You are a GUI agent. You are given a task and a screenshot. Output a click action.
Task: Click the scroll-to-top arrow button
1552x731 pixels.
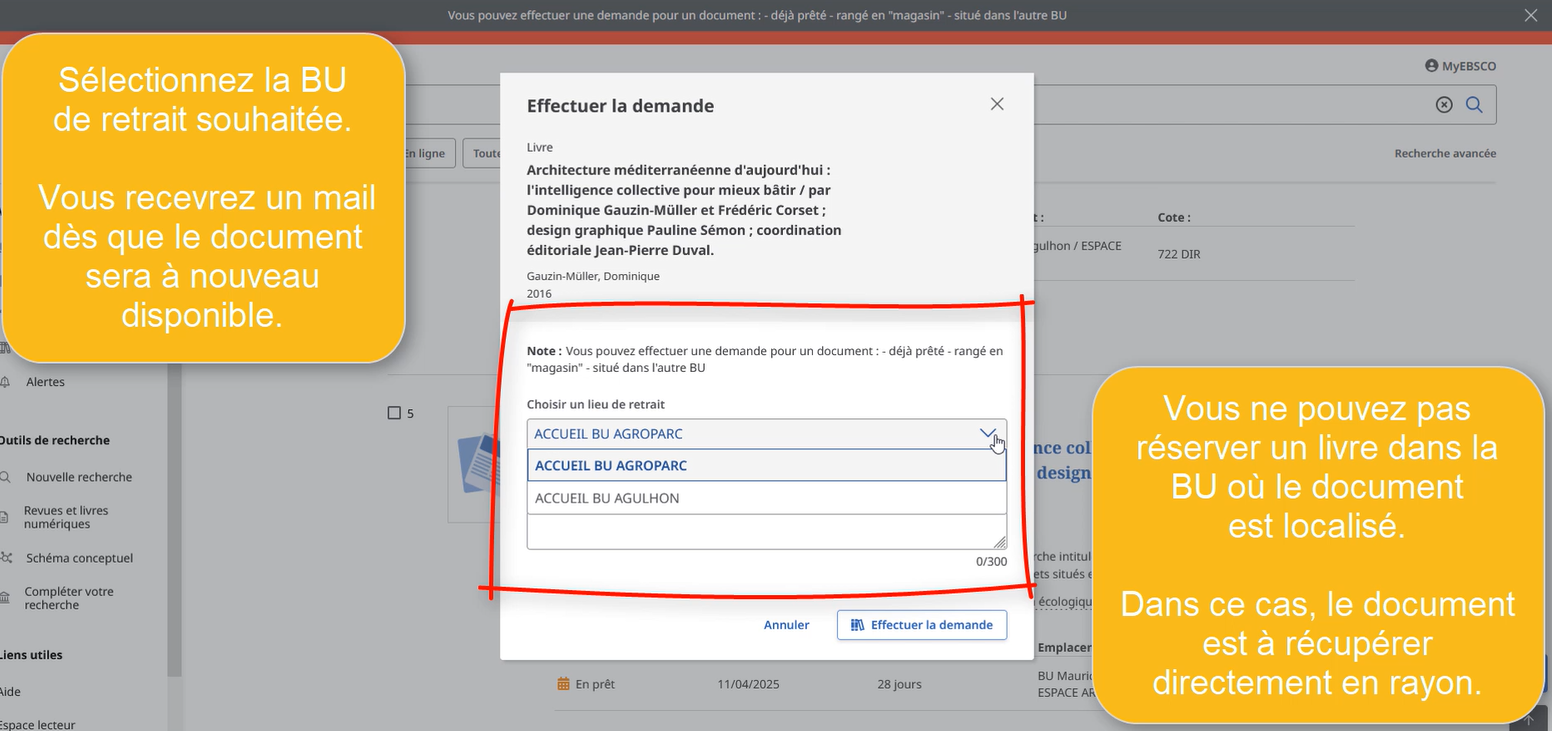tap(1529, 719)
